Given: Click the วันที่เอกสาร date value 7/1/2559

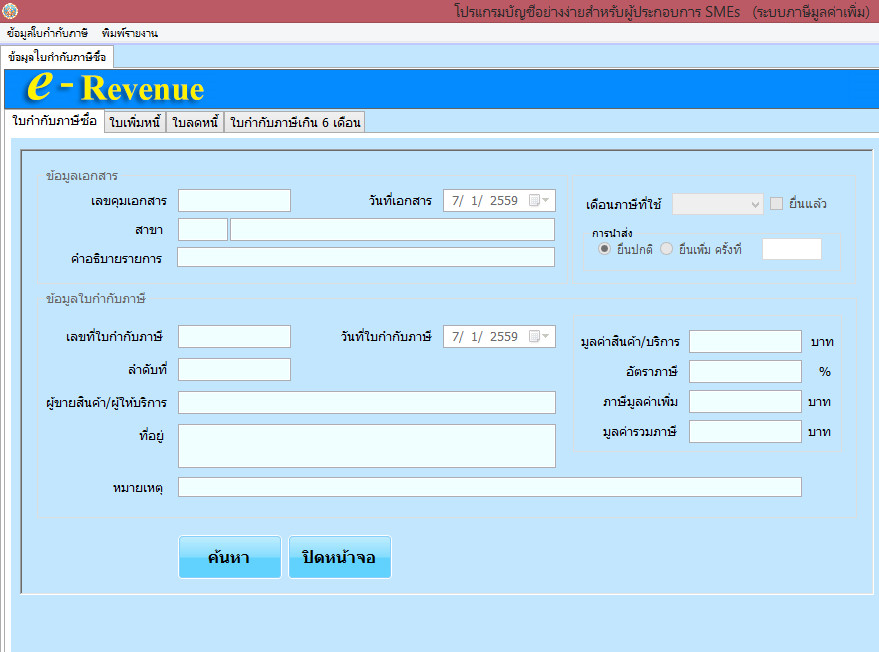Looking at the screenshot, I should (x=485, y=201).
